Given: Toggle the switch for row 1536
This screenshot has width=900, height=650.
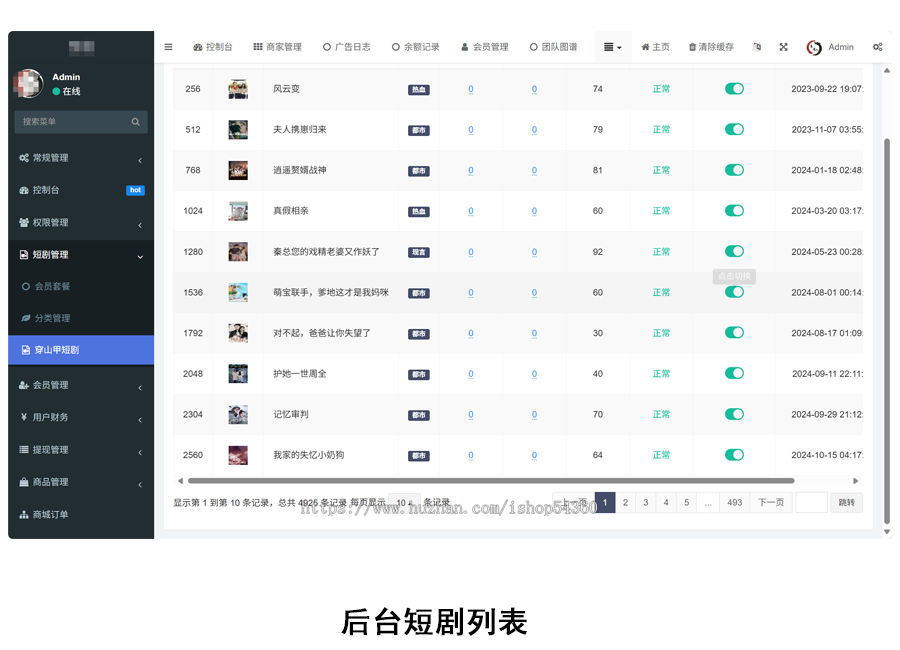Looking at the screenshot, I should pyautogui.click(x=734, y=292).
